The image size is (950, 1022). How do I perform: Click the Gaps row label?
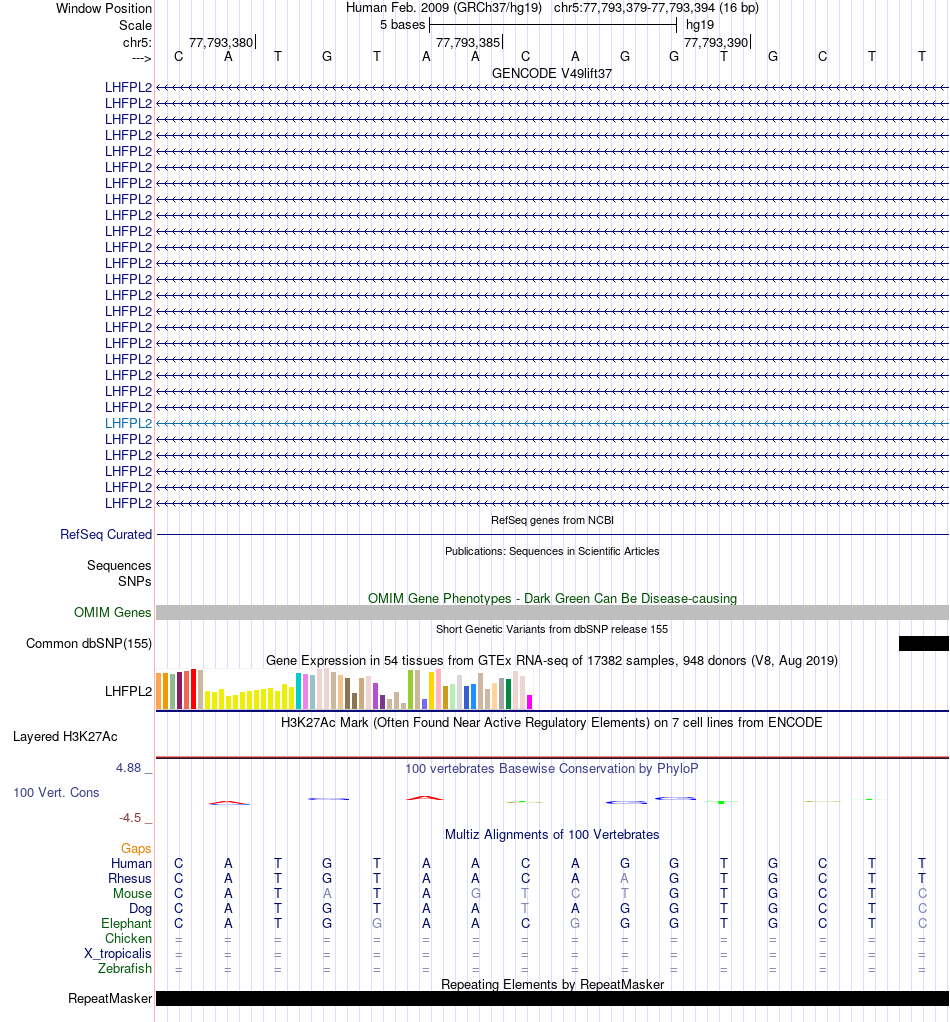(136, 848)
